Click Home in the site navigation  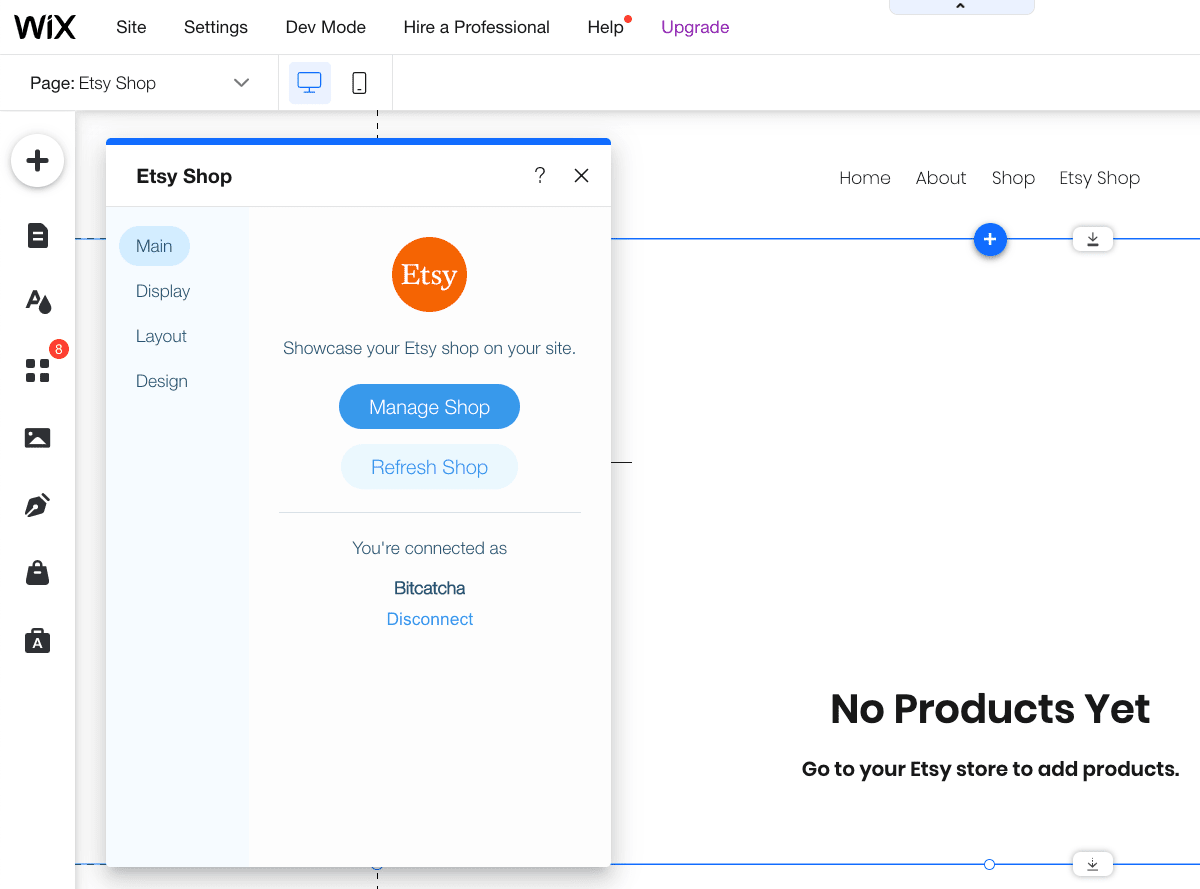865,178
